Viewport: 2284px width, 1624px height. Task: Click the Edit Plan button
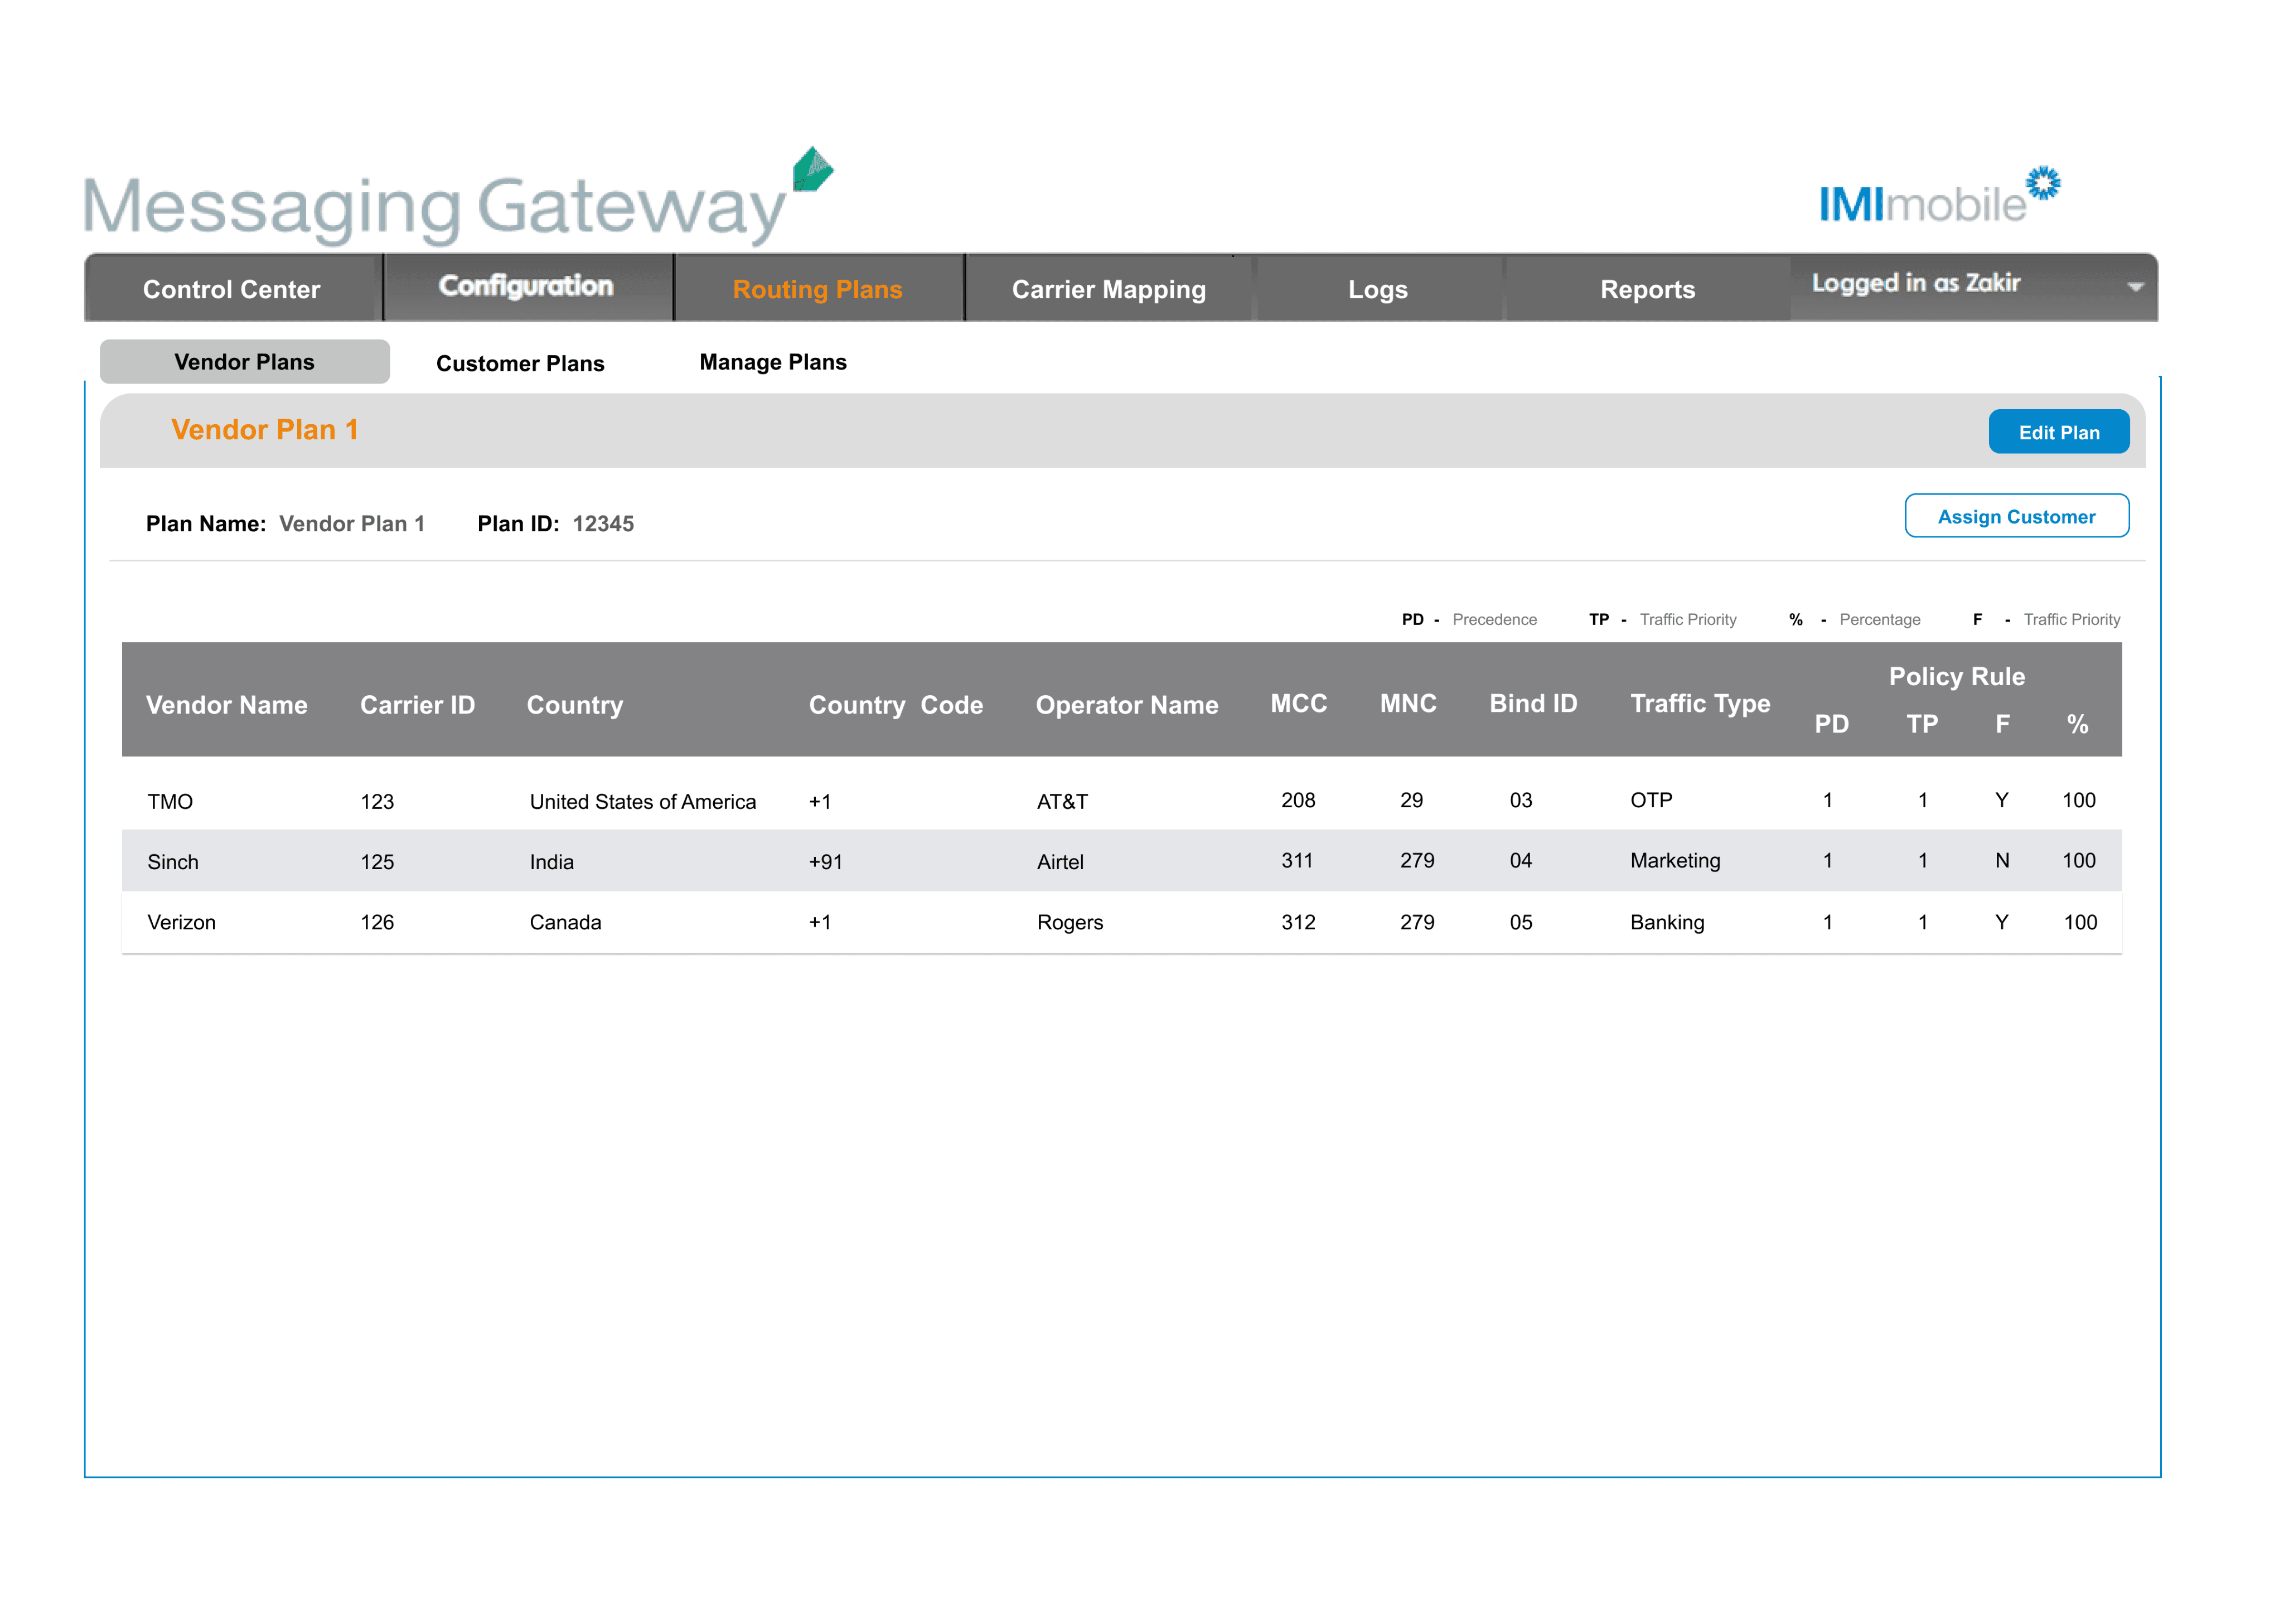(x=2058, y=432)
